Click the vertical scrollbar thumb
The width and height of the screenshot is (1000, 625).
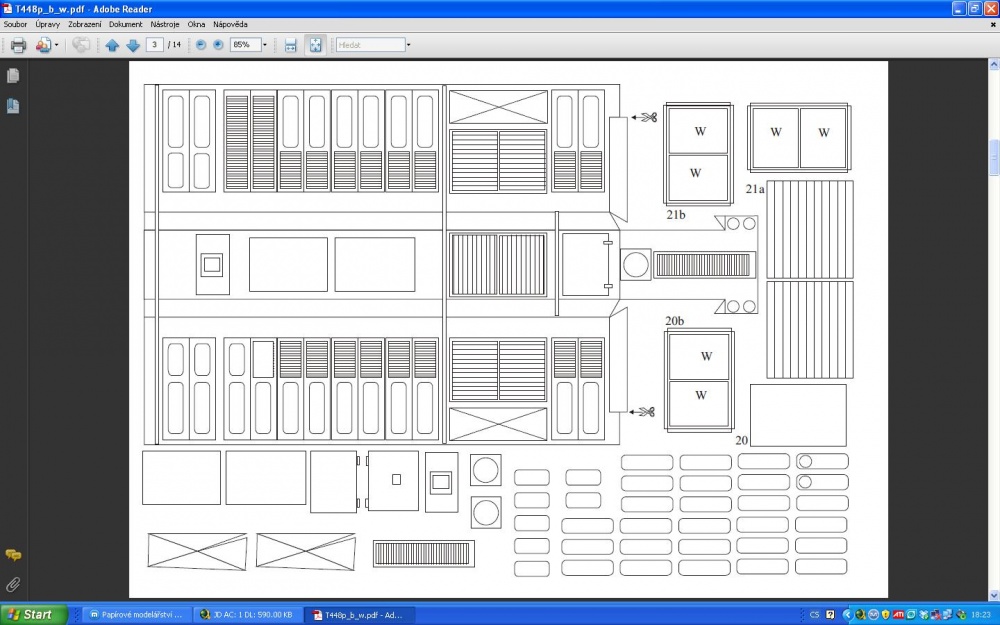click(x=994, y=157)
